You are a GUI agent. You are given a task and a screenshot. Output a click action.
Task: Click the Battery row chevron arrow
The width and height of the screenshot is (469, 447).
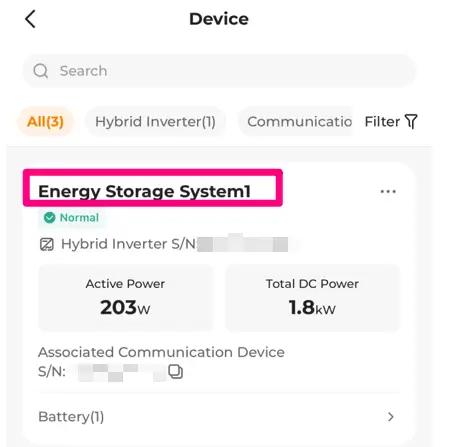pyautogui.click(x=391, y=417)
